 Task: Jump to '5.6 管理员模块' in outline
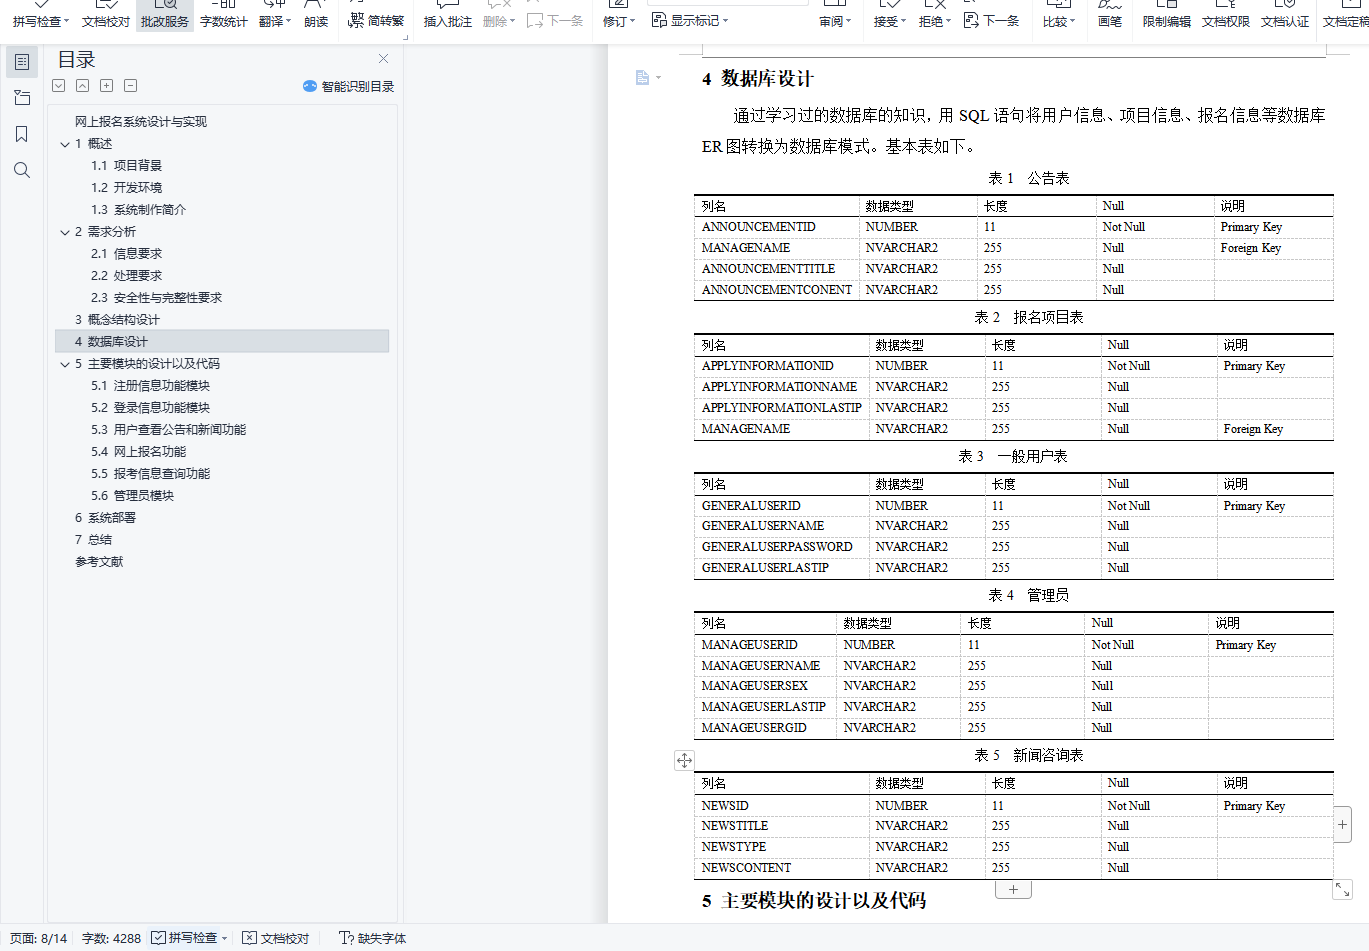132,496
